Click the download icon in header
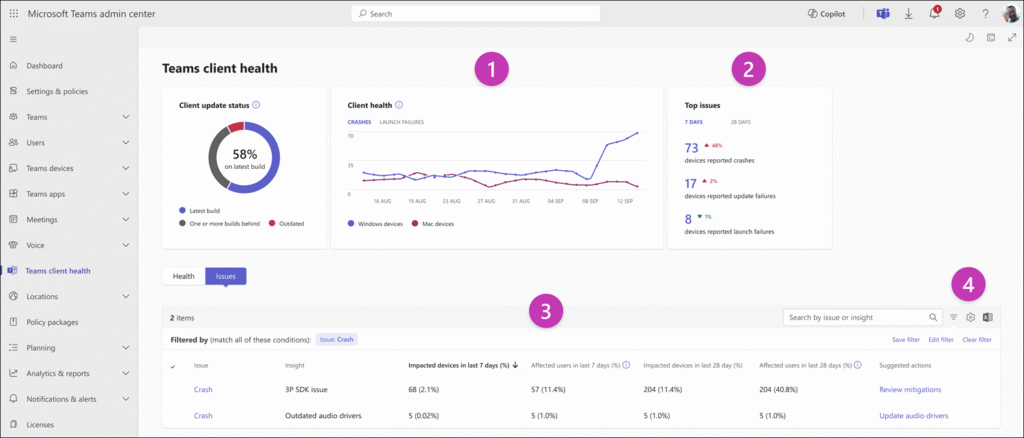 pos(908,13)
